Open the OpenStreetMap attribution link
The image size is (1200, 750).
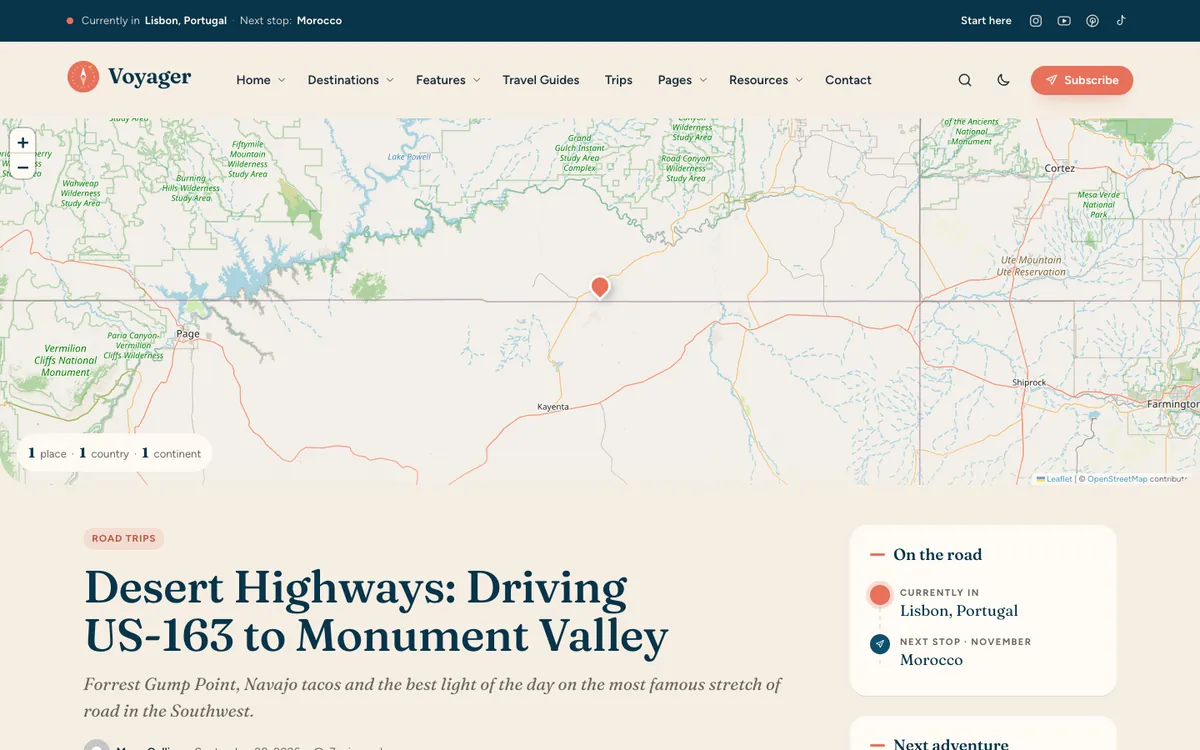click(x=1117, y=479)
